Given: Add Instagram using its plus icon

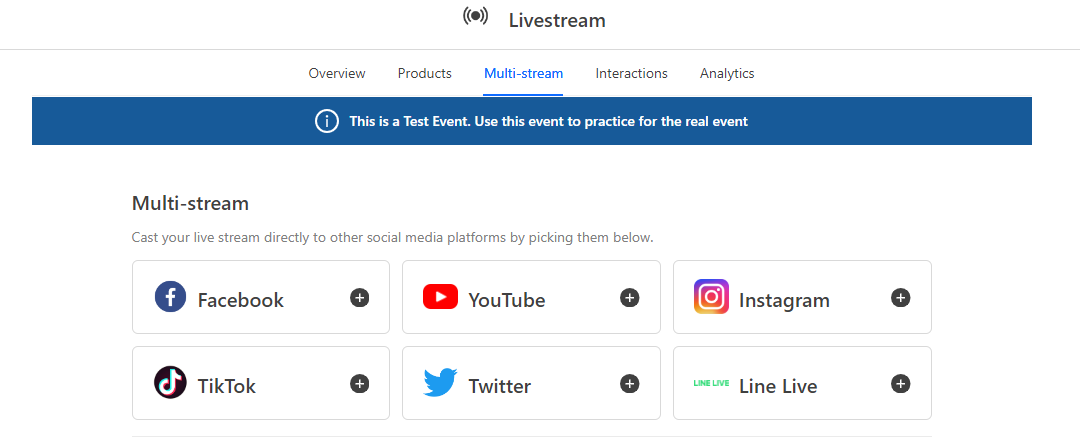Looking at the screenshot, I should (x=900, y=298).
